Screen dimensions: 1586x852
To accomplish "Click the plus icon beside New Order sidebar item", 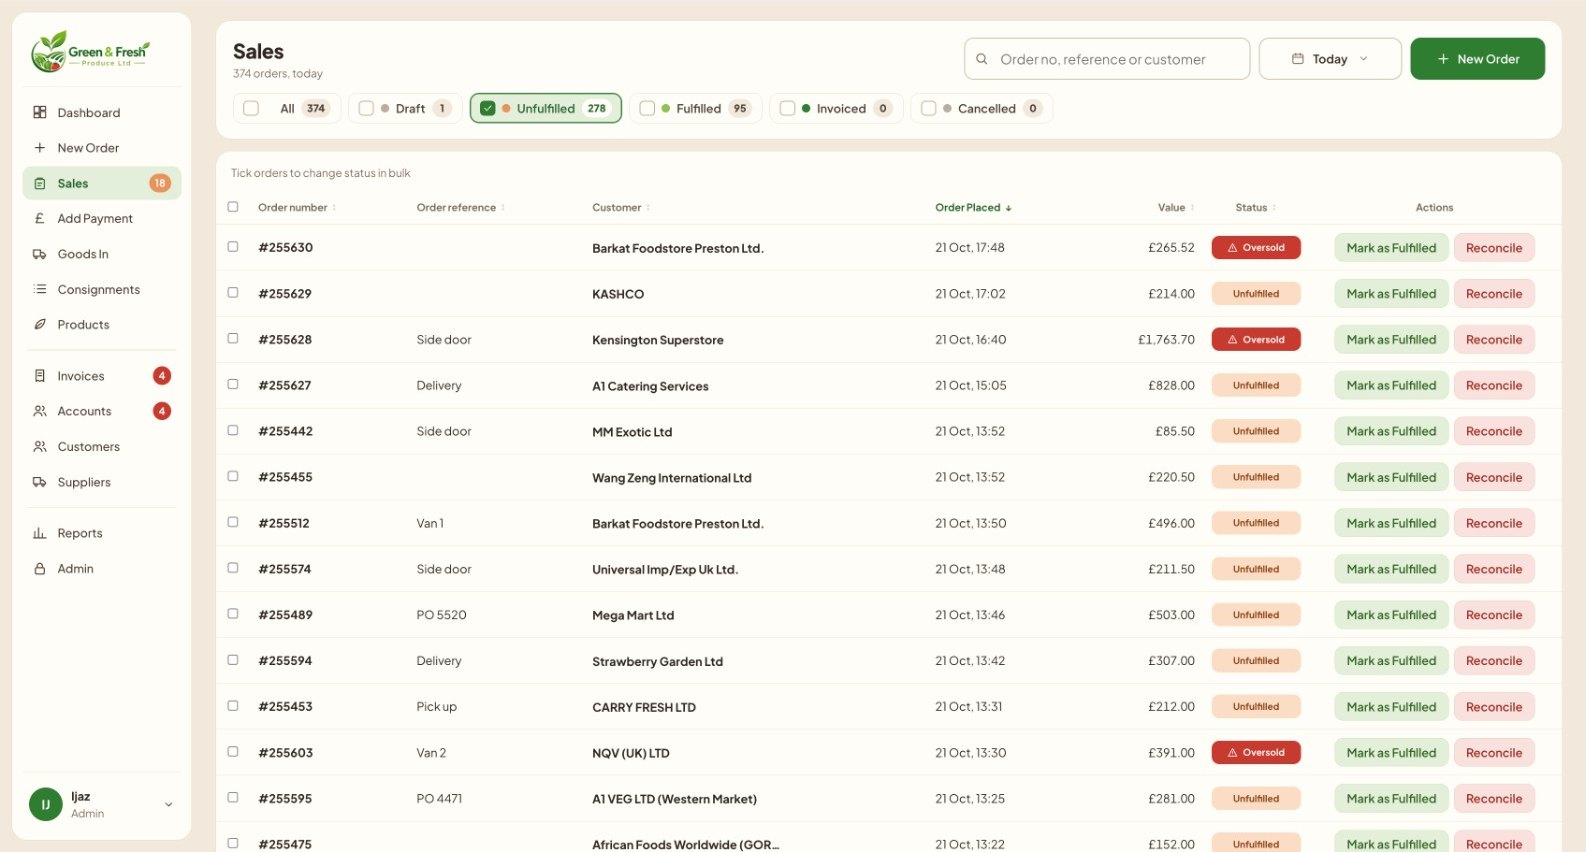I will (x=40, y=148).
